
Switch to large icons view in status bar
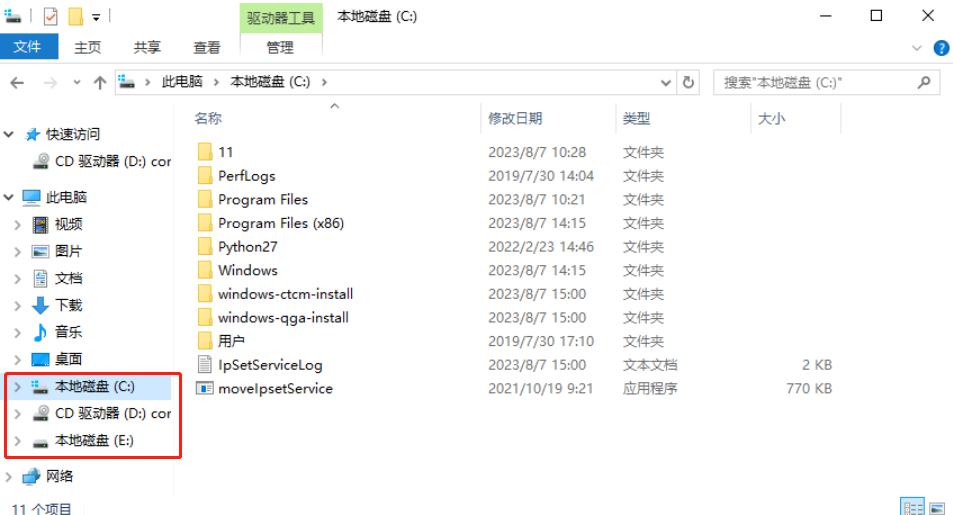[x=938, y=507]
